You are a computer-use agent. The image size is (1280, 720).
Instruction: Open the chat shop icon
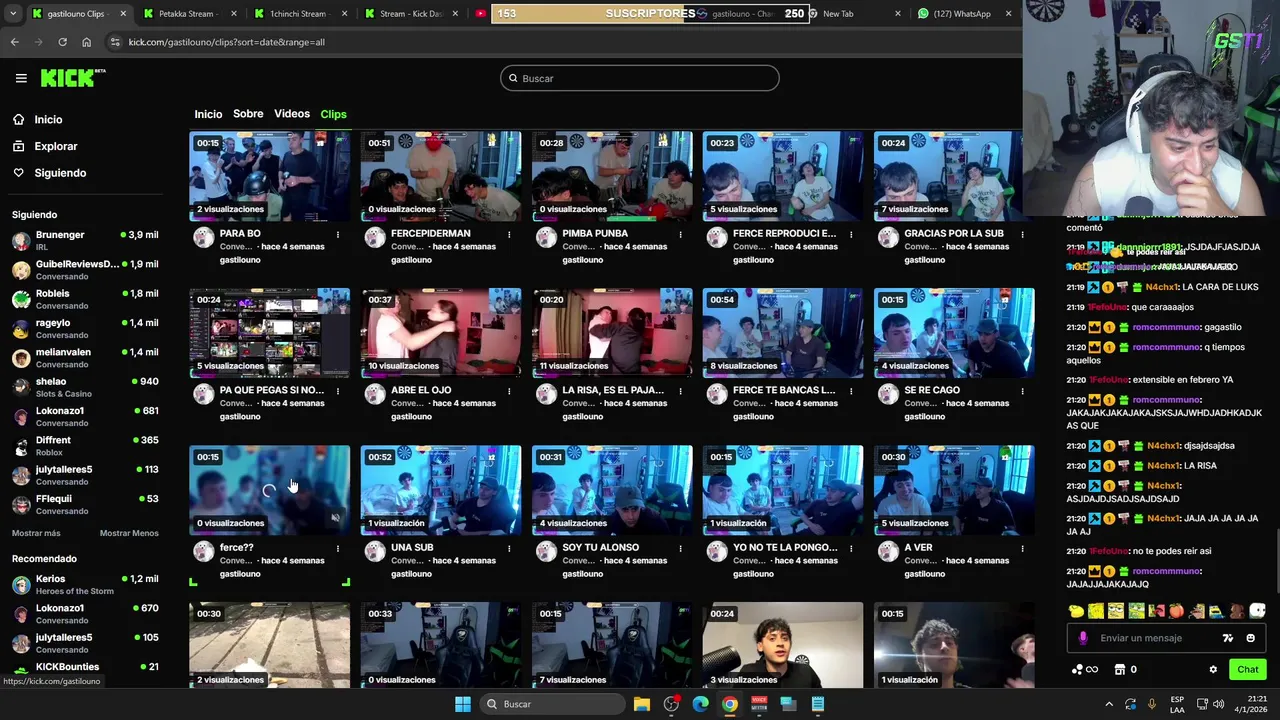pyautogui.click(x=1120, y=669)
